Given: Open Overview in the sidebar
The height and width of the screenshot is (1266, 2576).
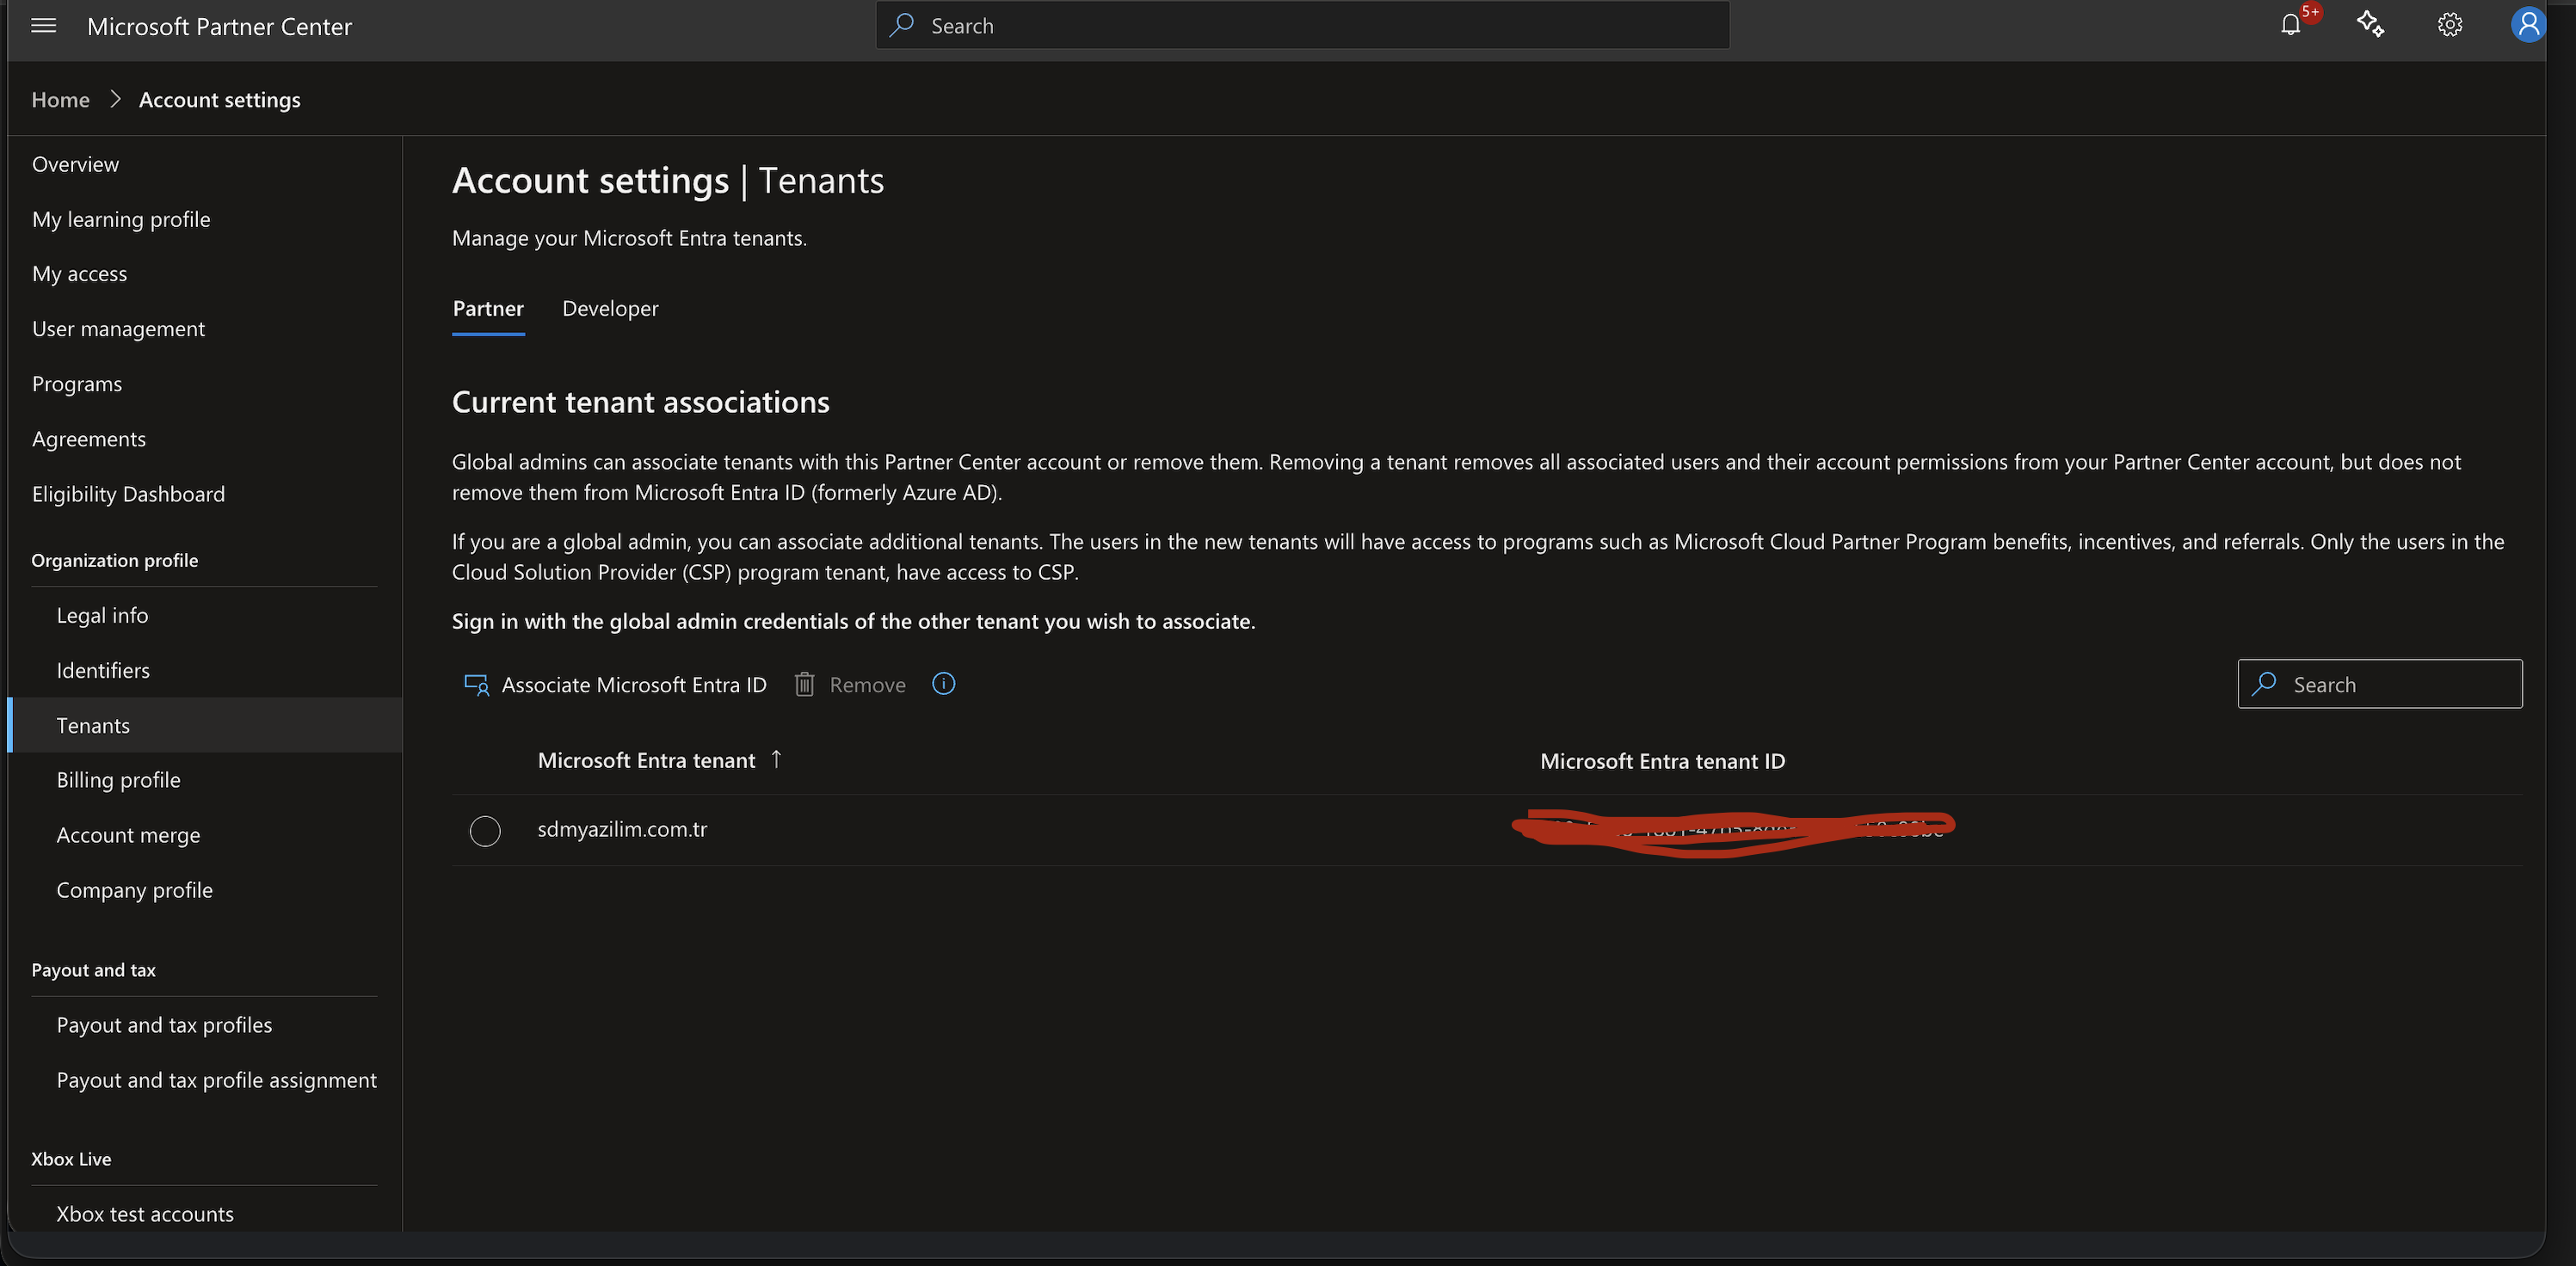Looking at the screenshot, I should pyautogui.click(x=75, y=164).
